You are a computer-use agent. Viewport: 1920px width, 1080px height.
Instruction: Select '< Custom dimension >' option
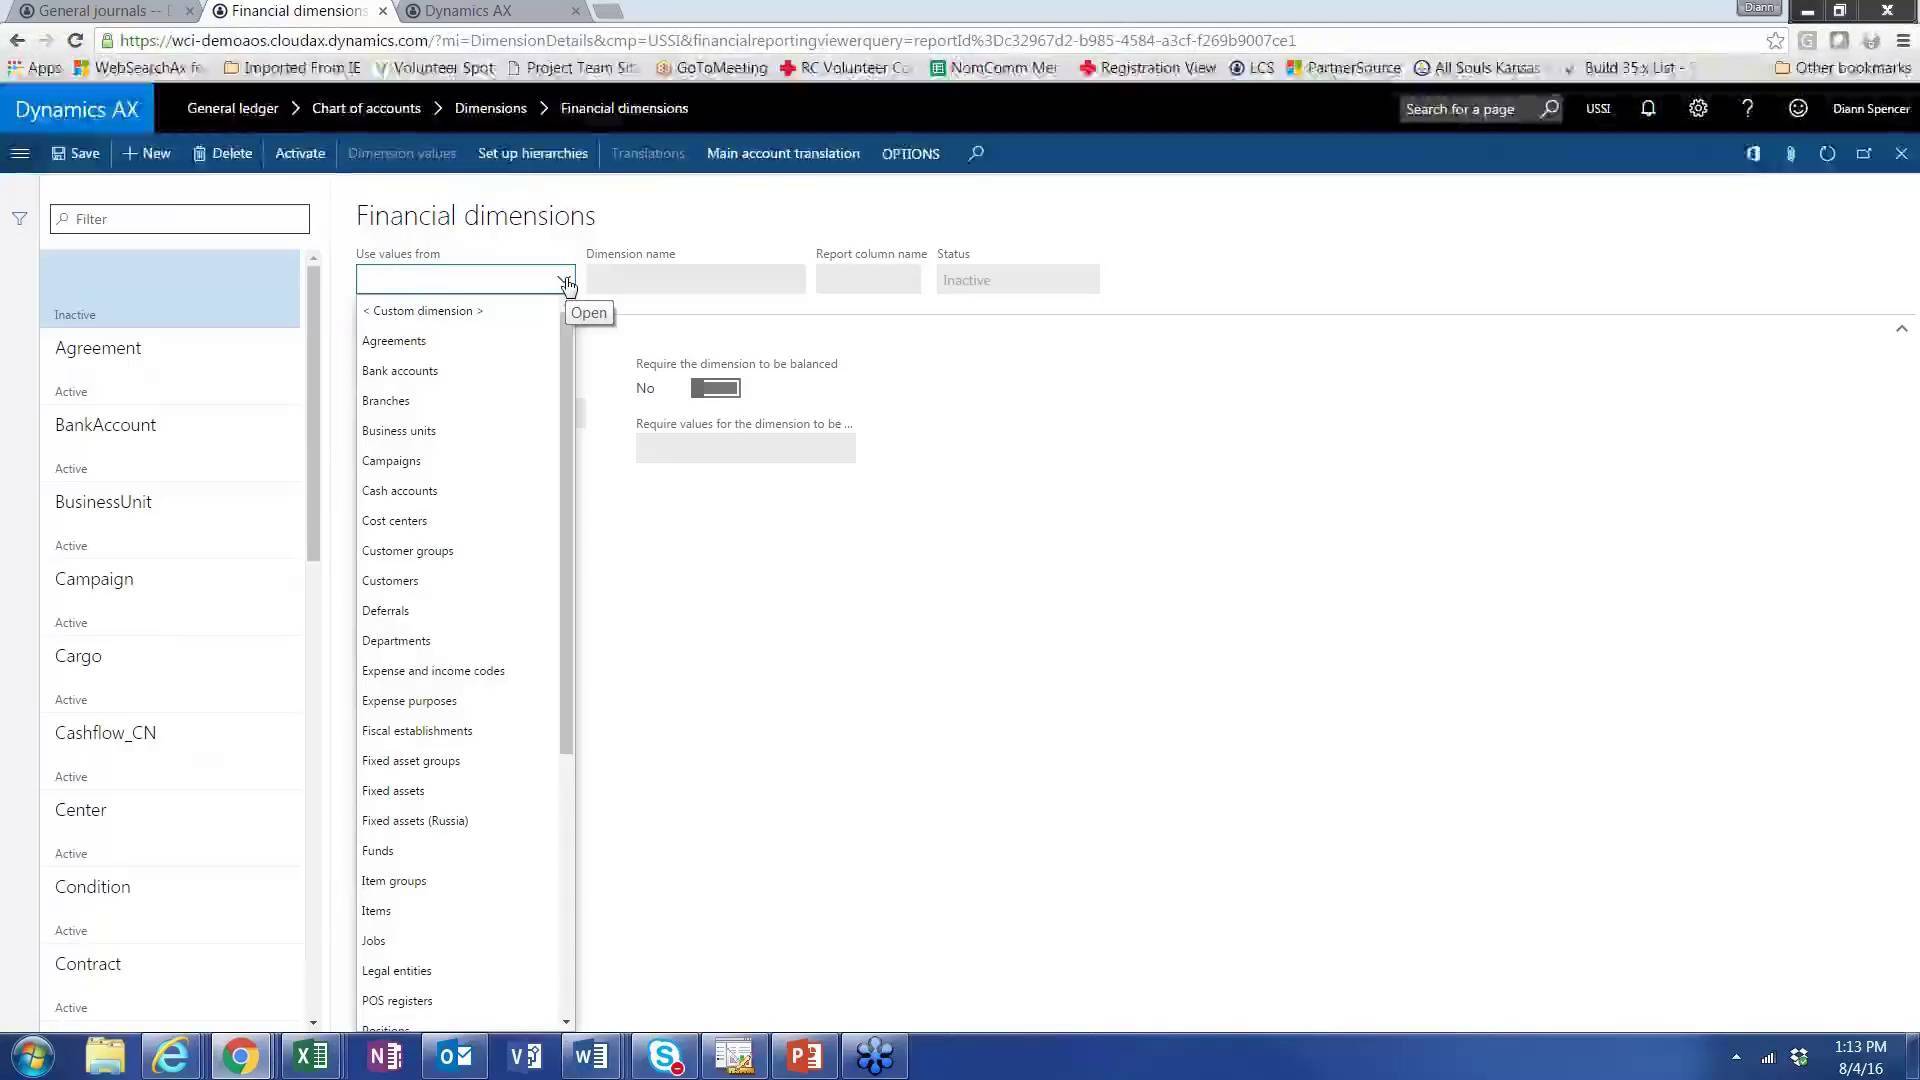click(422, 310)
